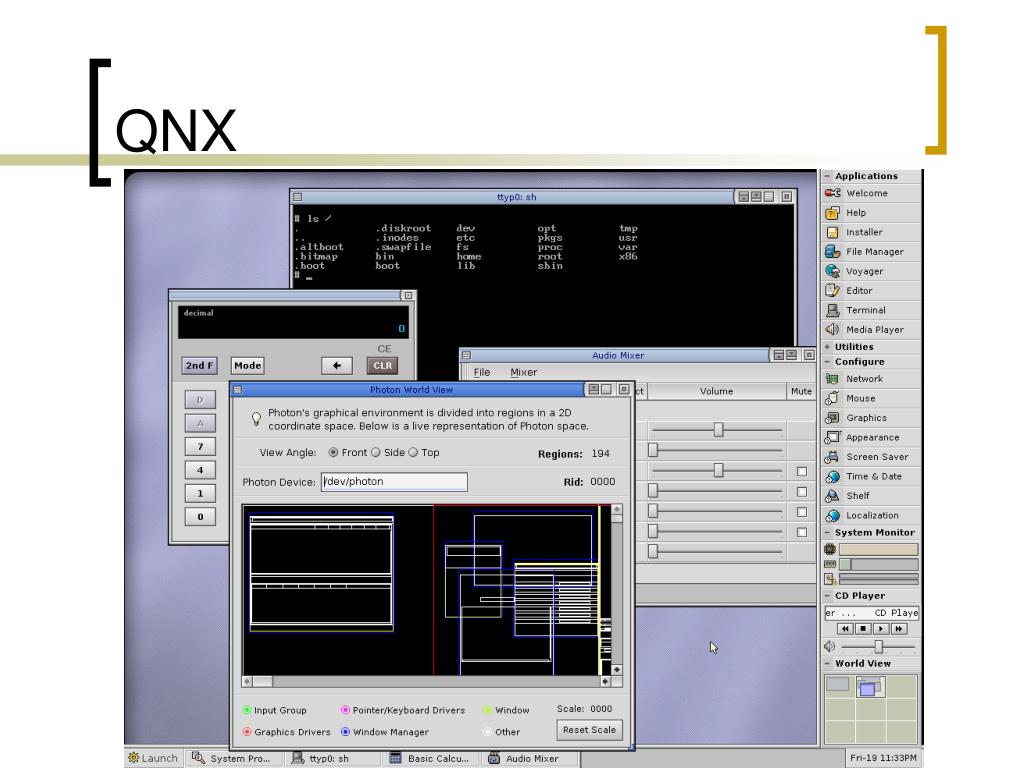Click the lightbulb hint icon in World View
Image resolution: width=1024 pixels, height=768 pixels.
[256, 419]
